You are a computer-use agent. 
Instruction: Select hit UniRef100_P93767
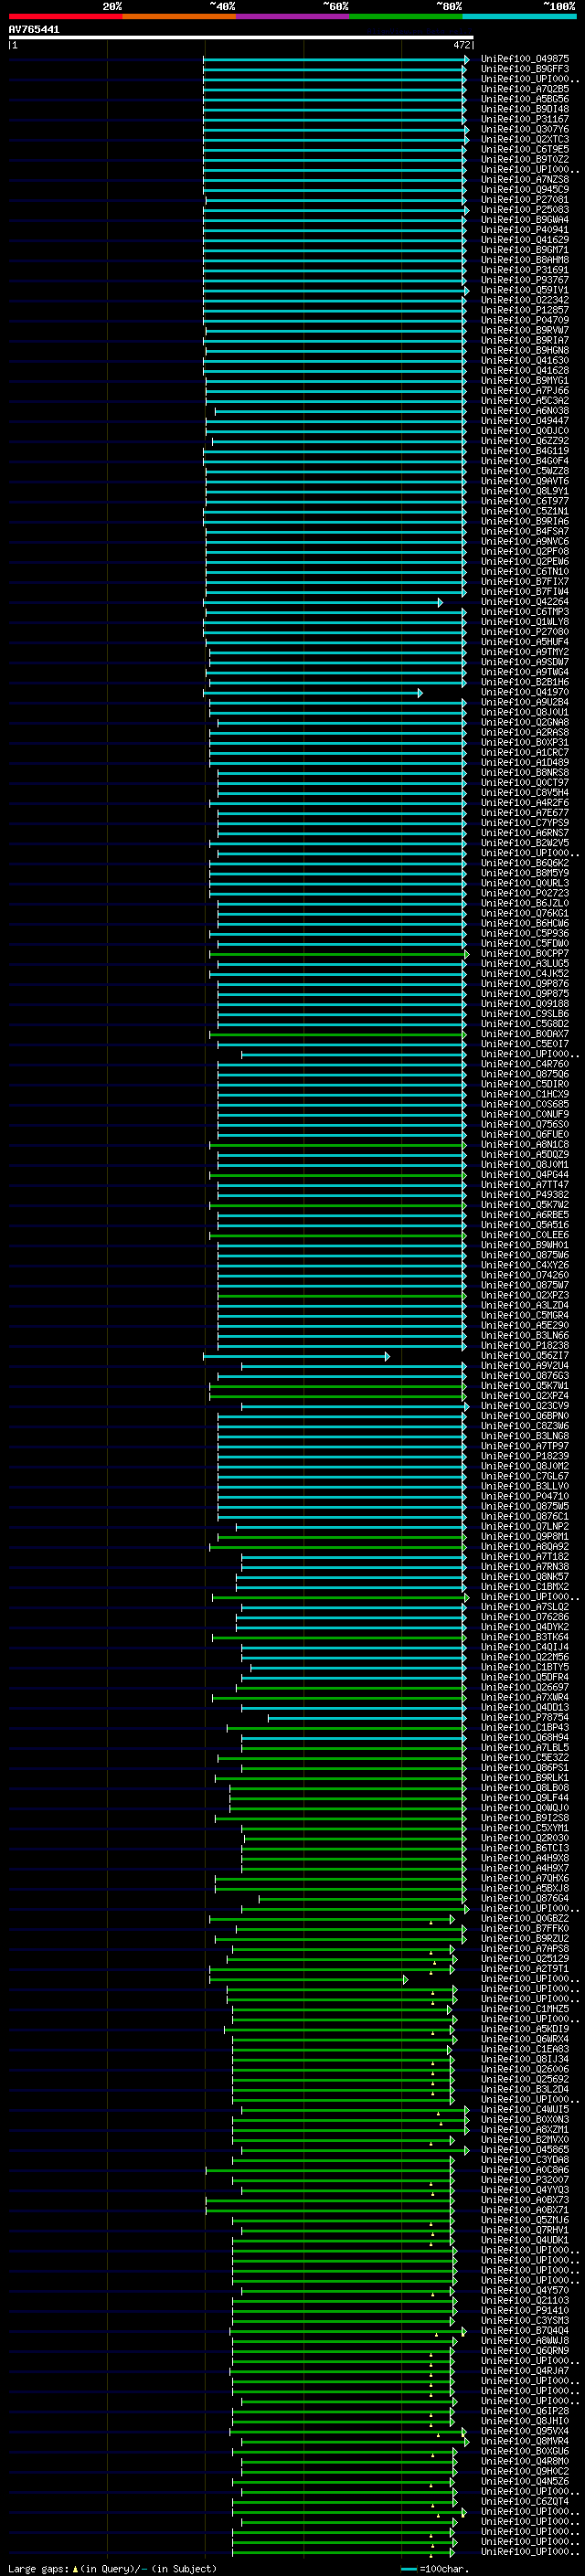(525, 280)
